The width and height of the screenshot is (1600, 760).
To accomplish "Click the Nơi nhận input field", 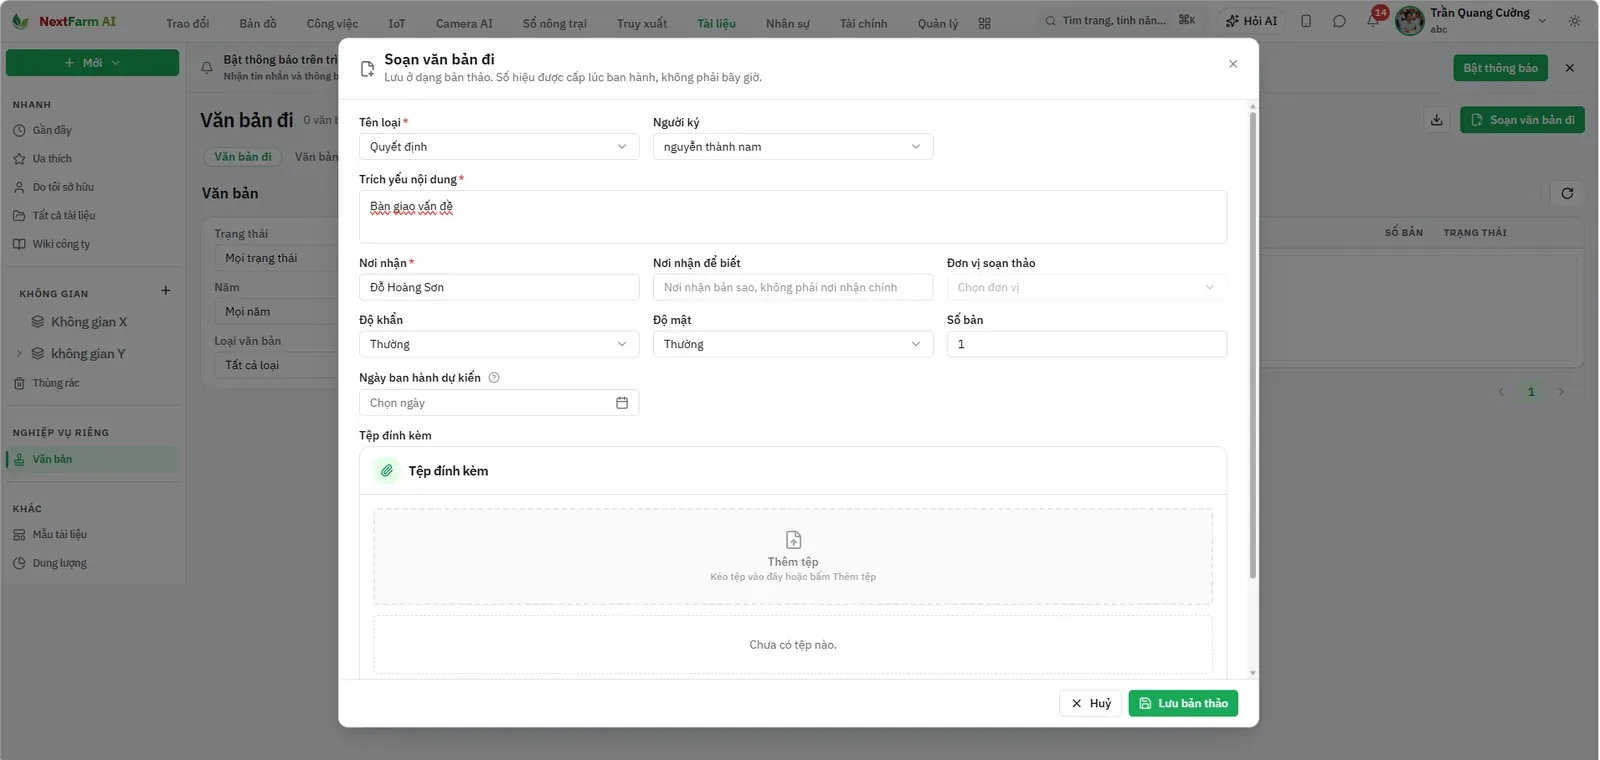I will [x=499, y=287].
